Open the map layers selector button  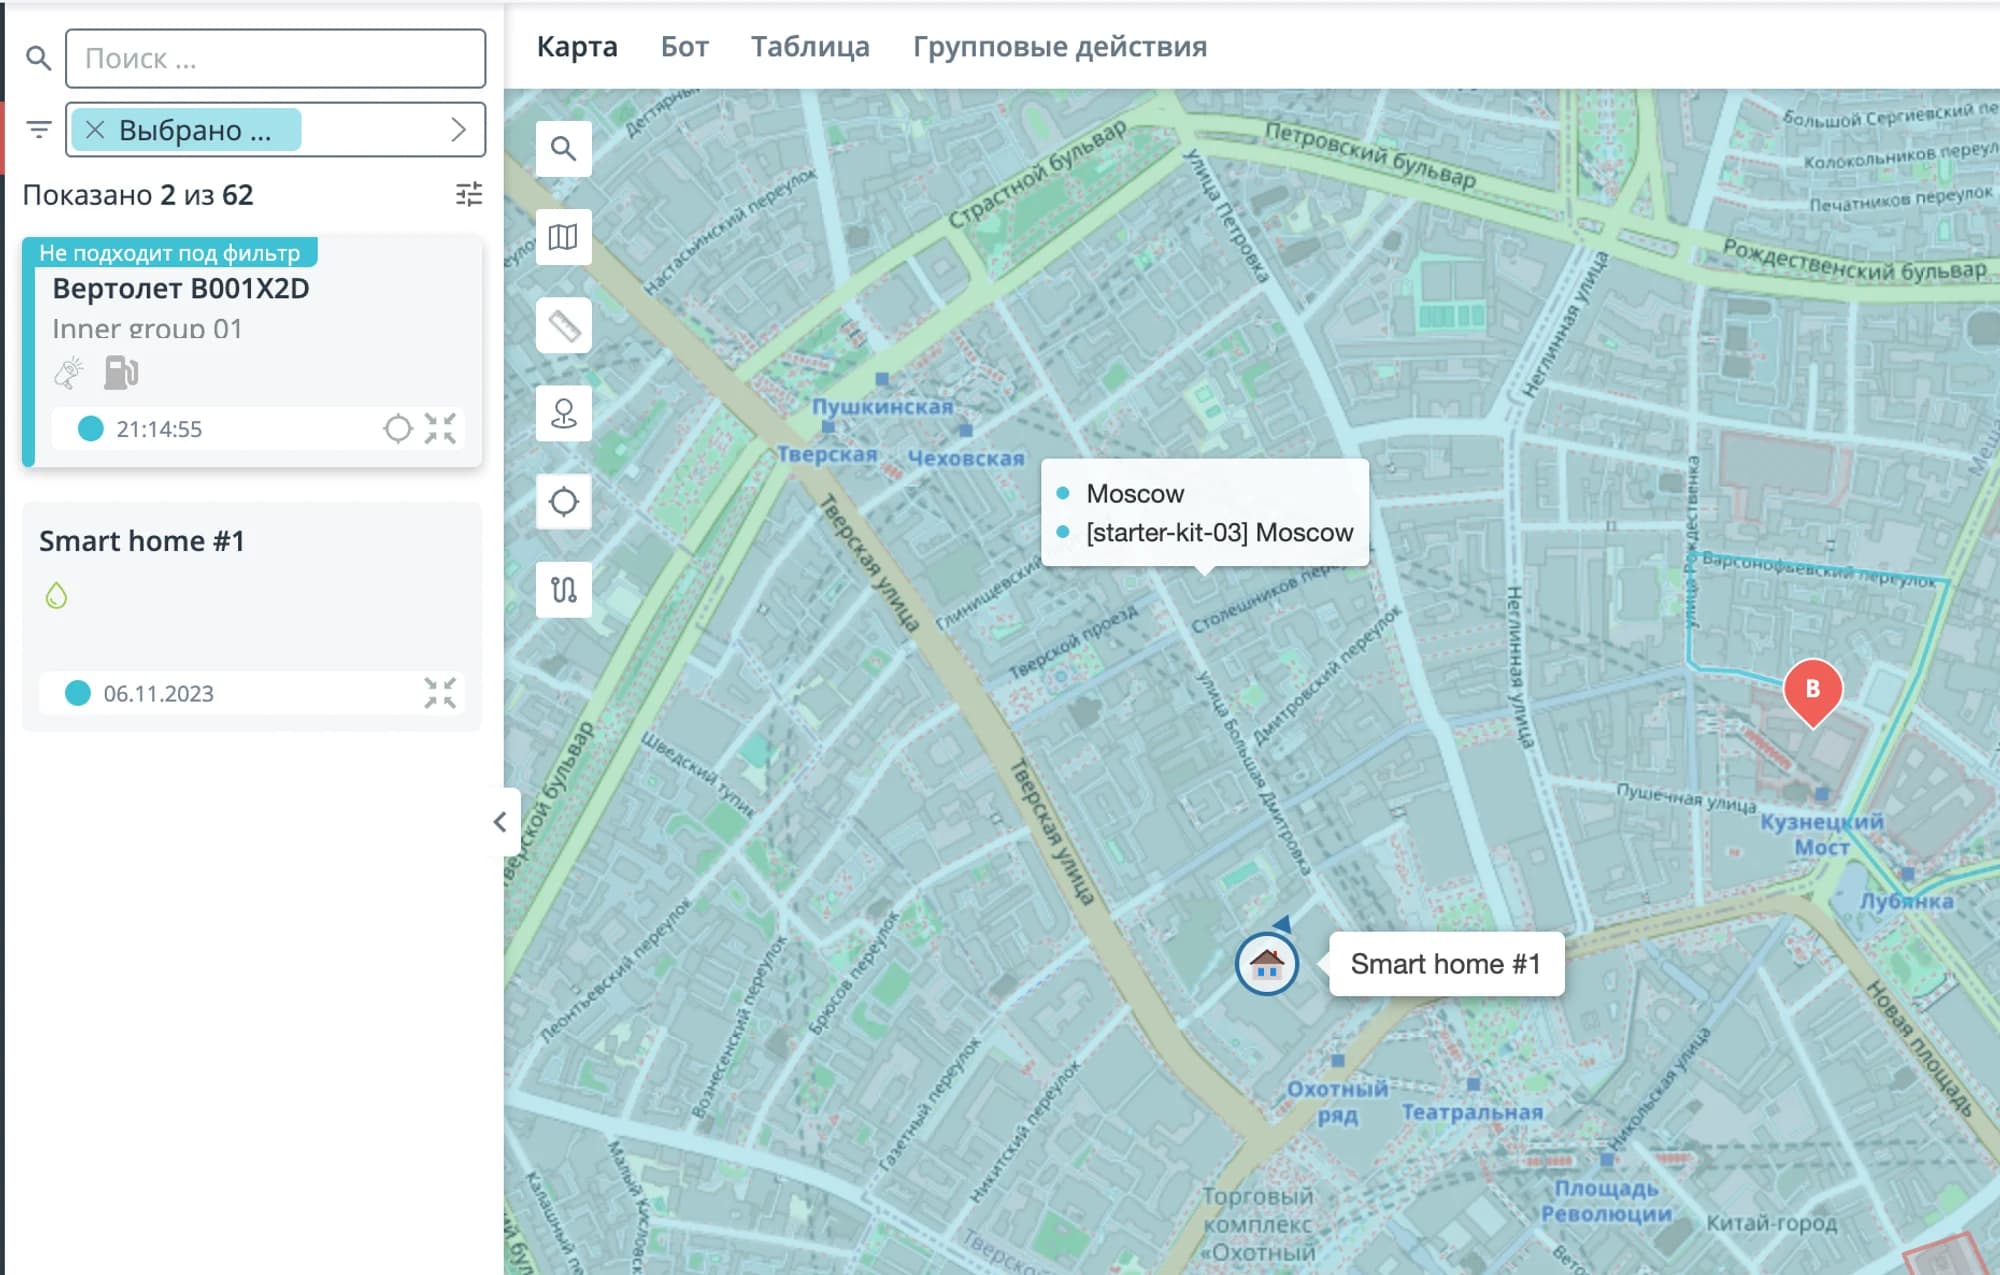(x=563, y=237)
